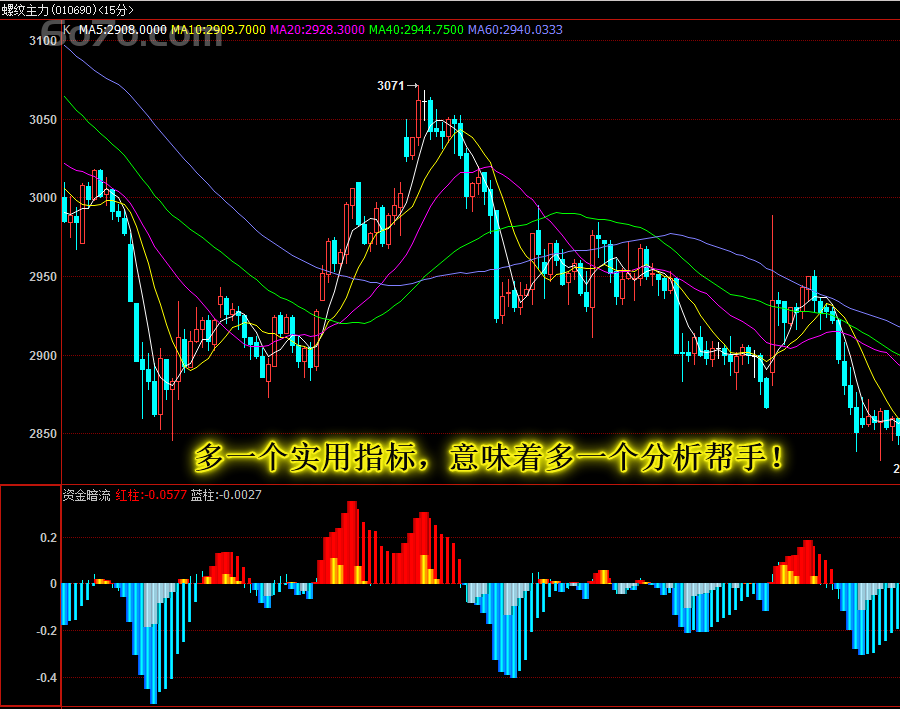Click the 2950 price axis label
This screenshot has width=900, height=709.
(43, 277)
